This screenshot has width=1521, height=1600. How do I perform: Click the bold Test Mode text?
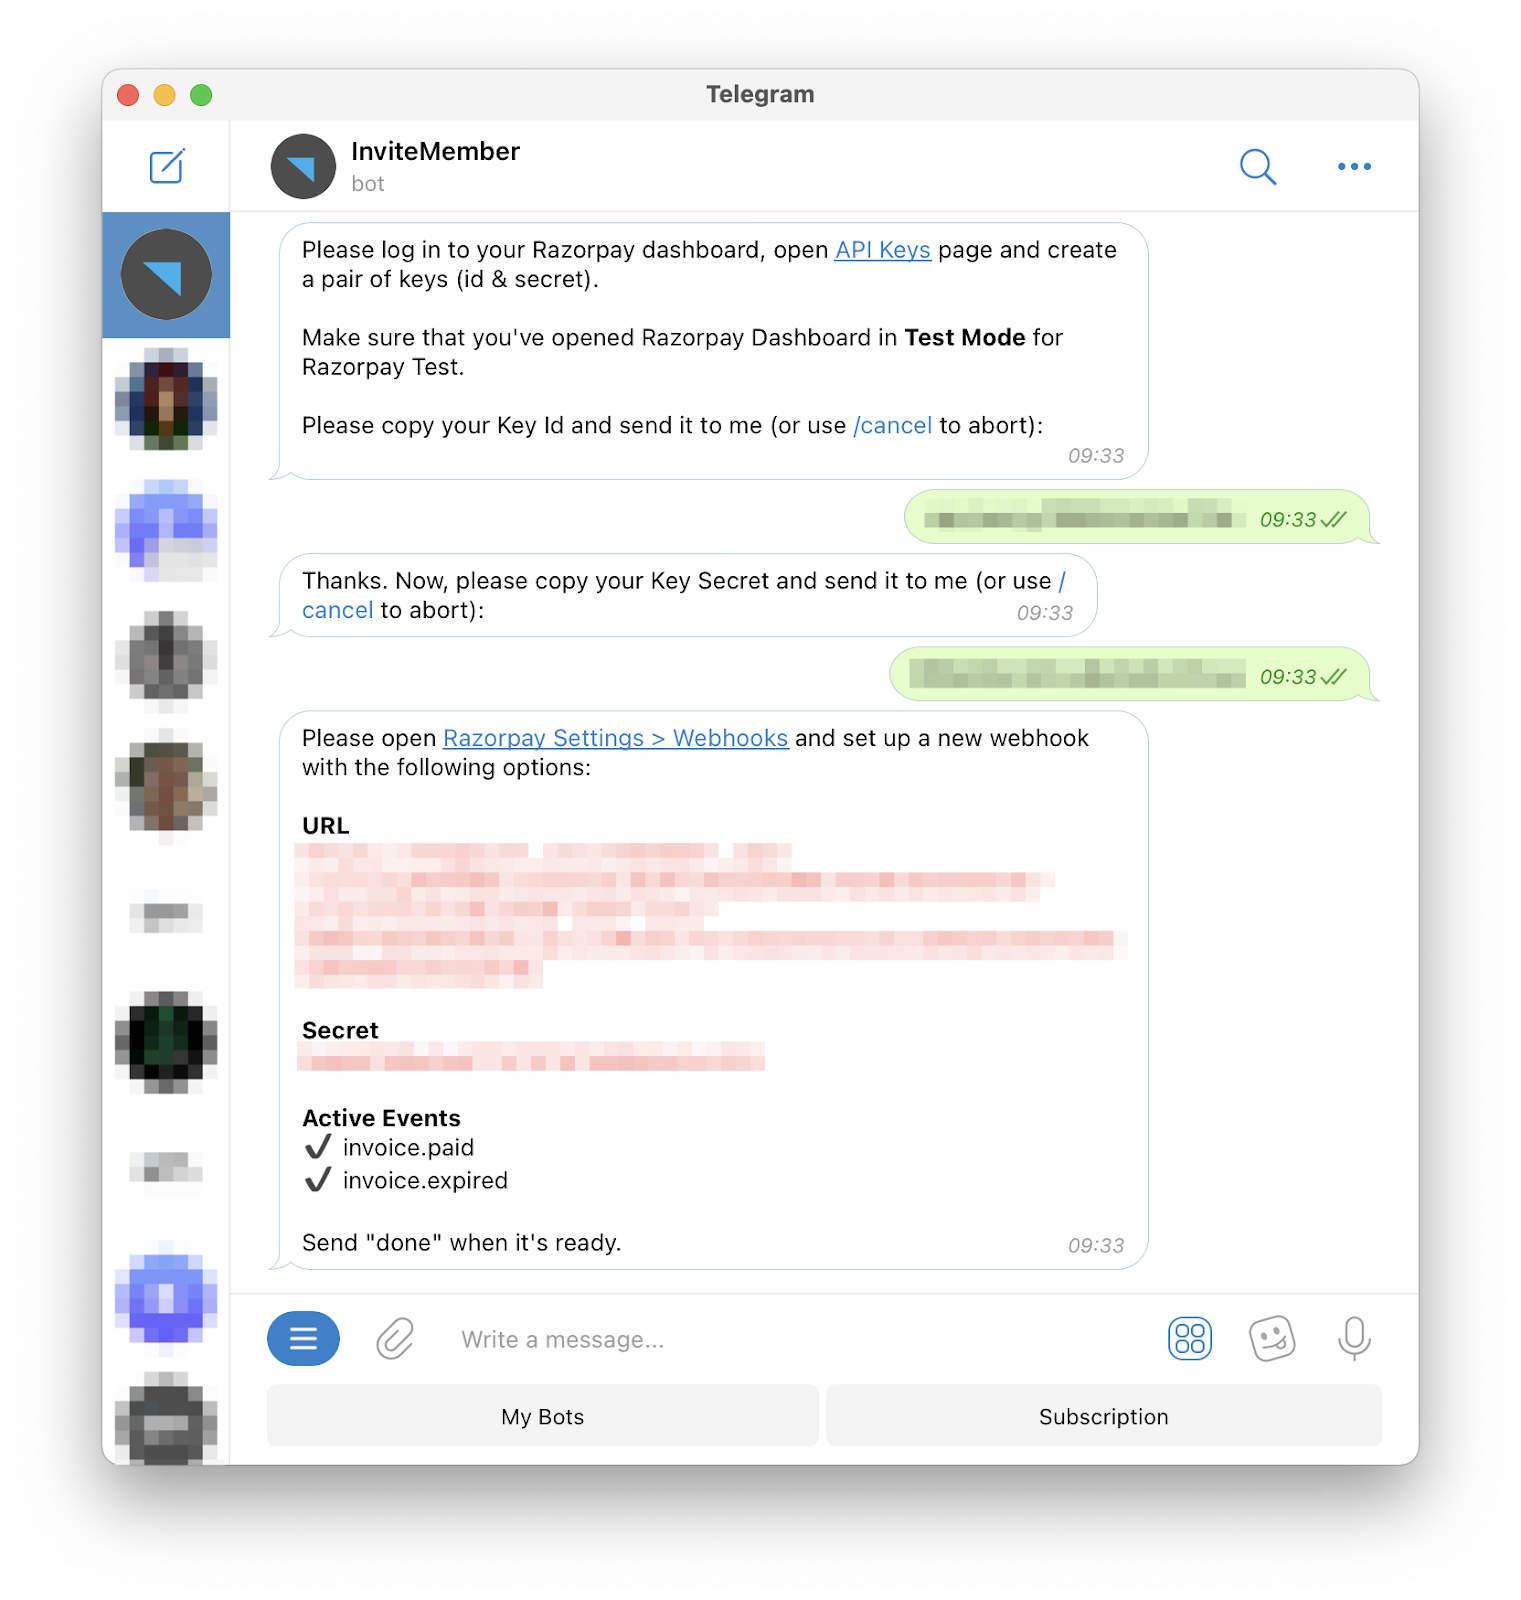point(965,338)
